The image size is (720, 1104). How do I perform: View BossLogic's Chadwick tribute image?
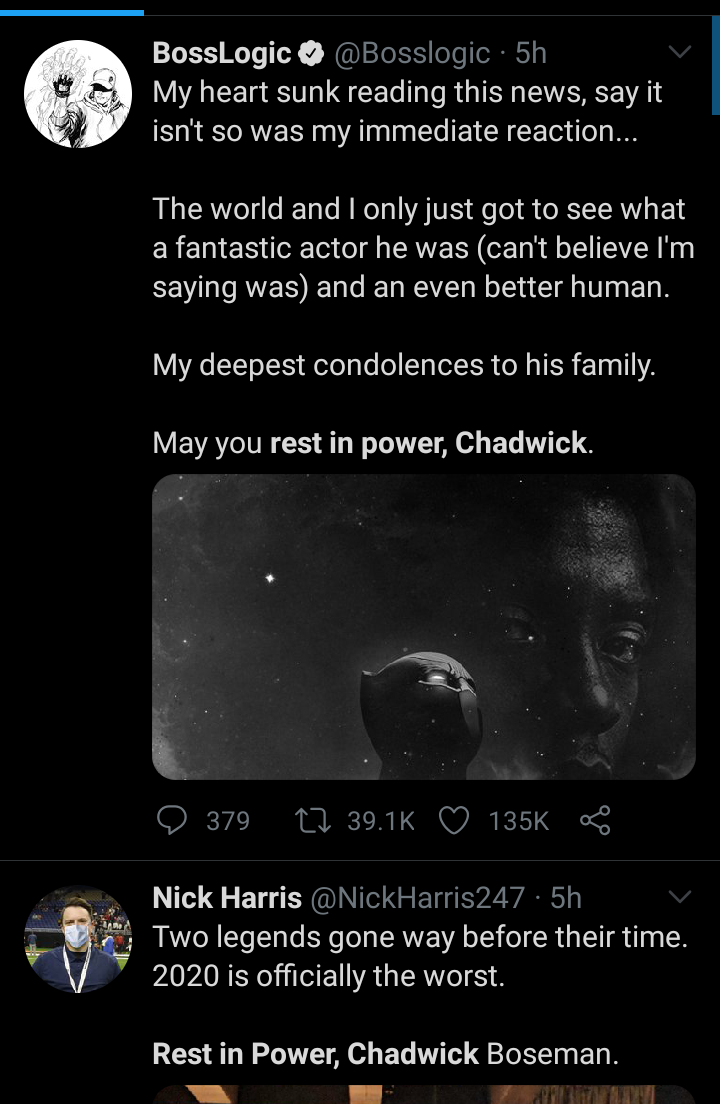tap(423, 626)
